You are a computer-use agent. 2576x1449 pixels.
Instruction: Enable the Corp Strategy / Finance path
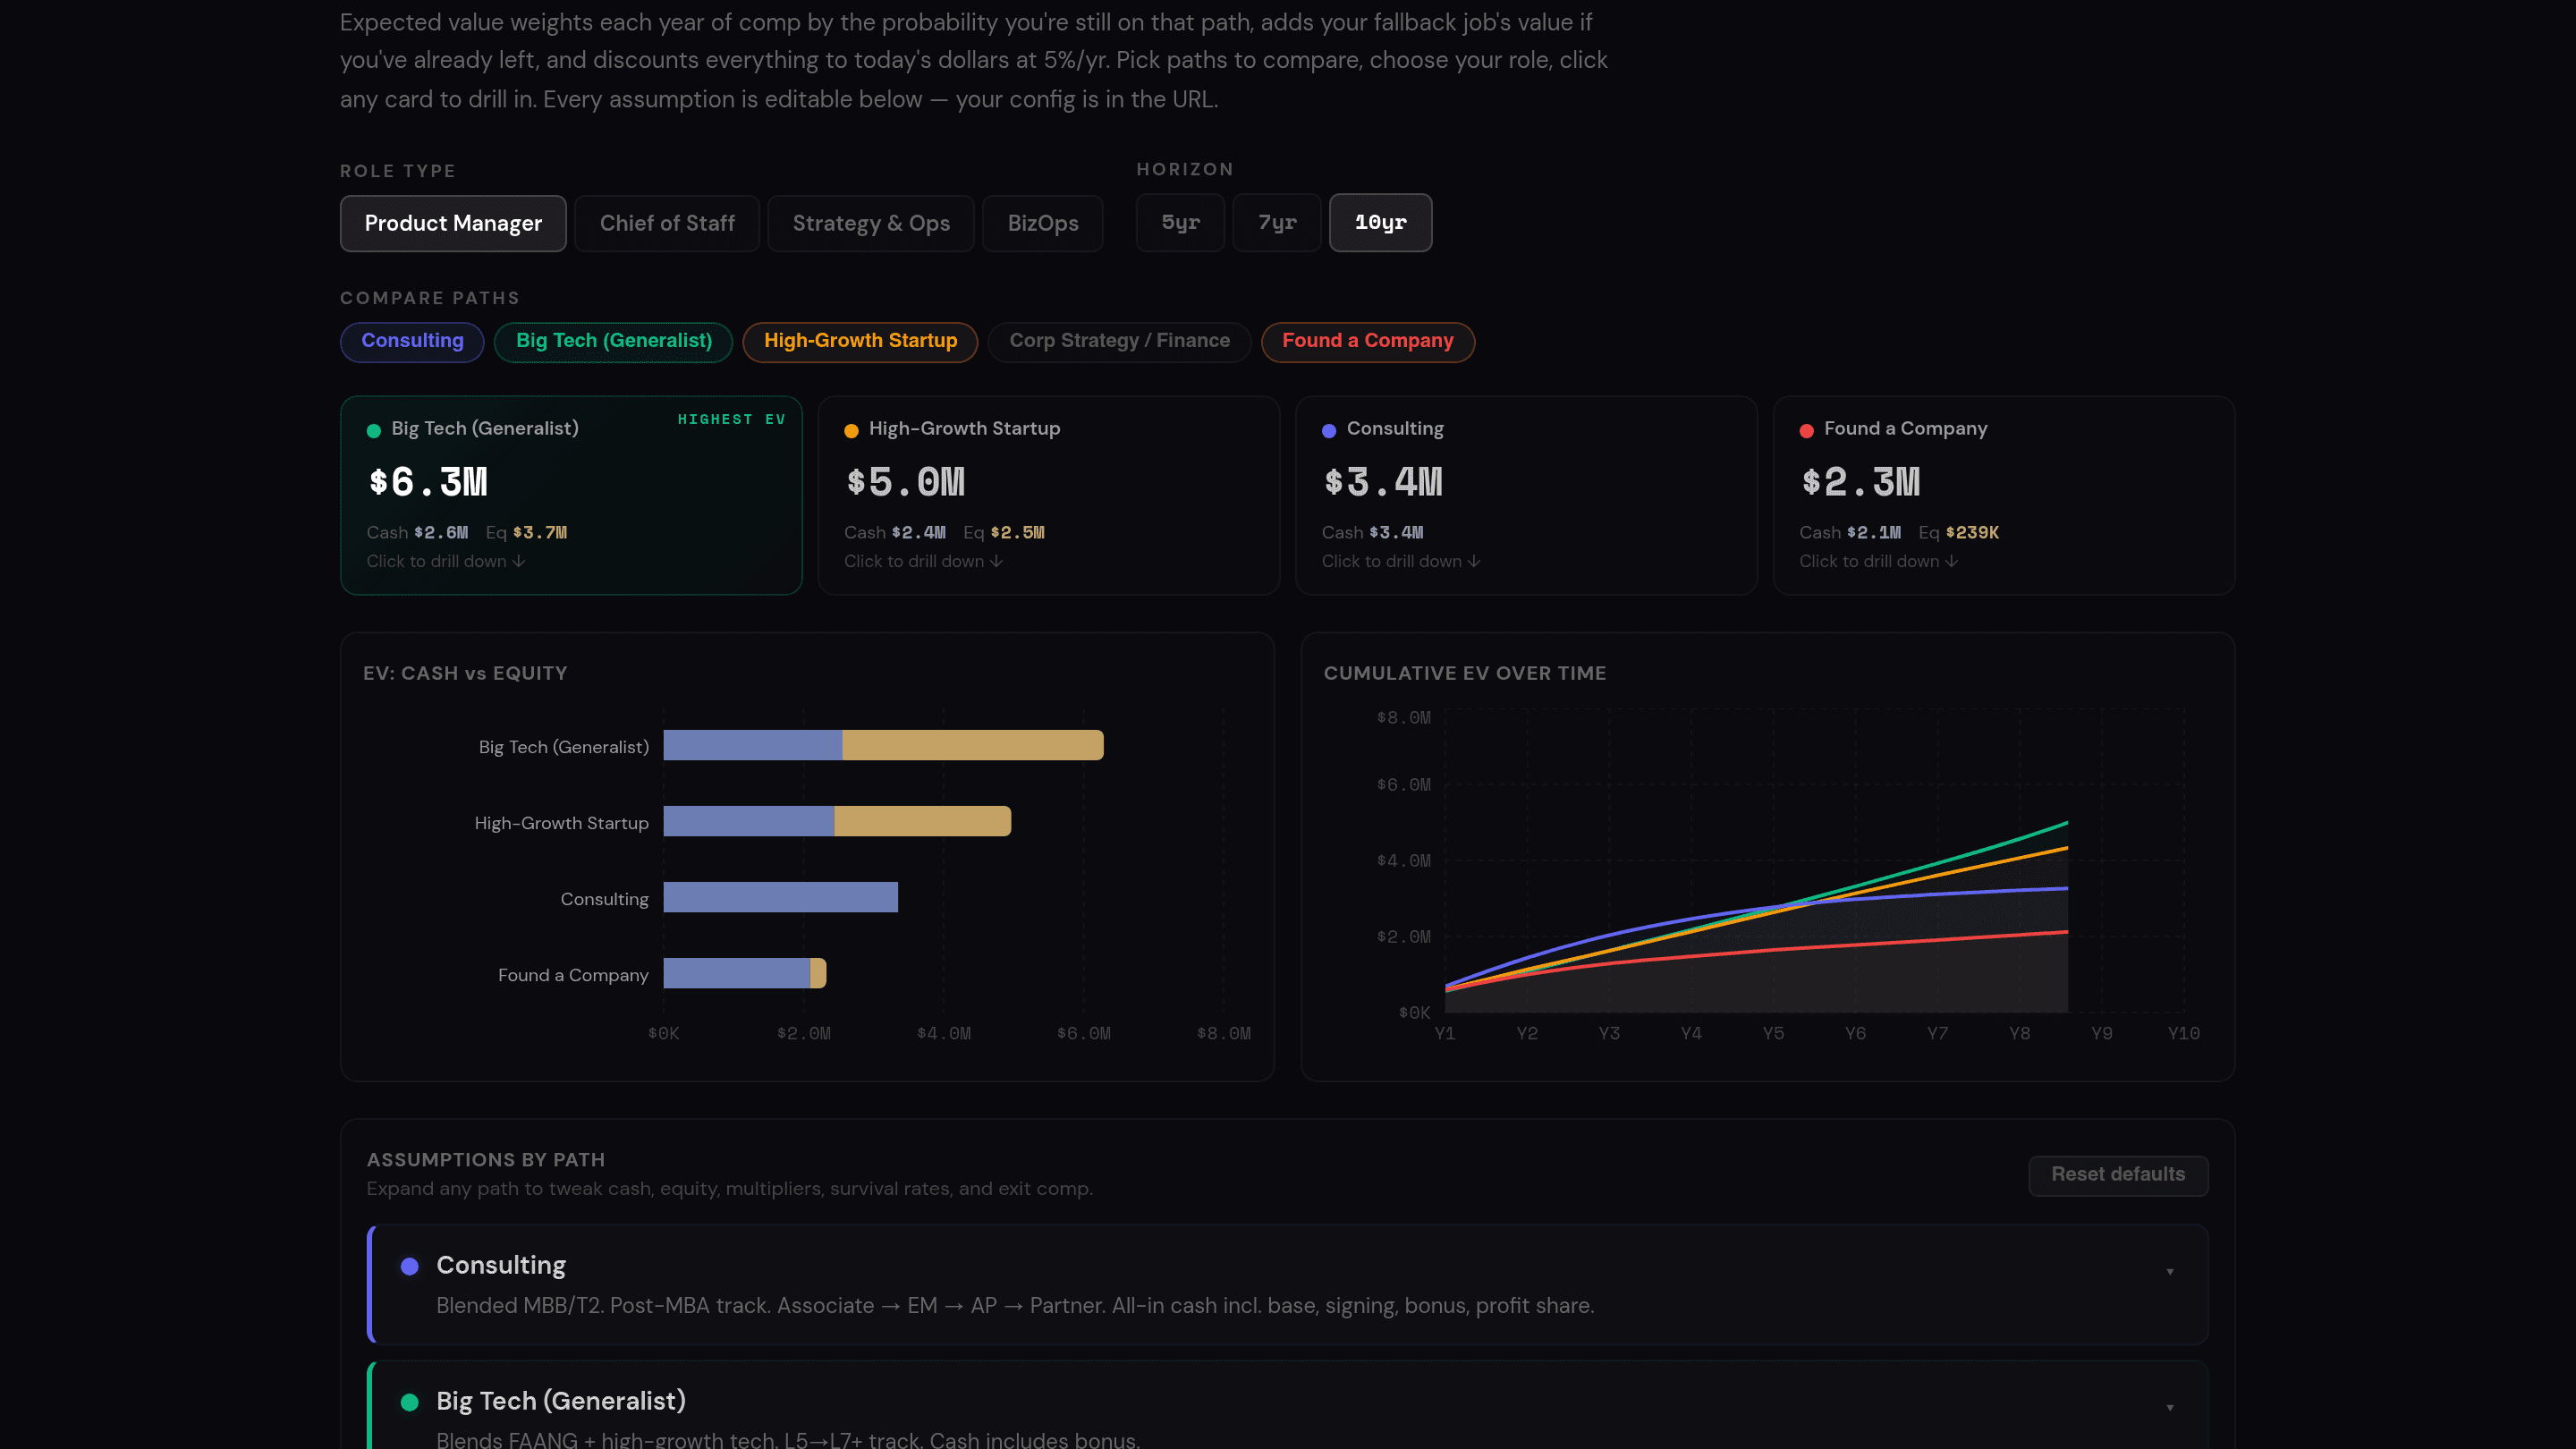(1119, 341)
